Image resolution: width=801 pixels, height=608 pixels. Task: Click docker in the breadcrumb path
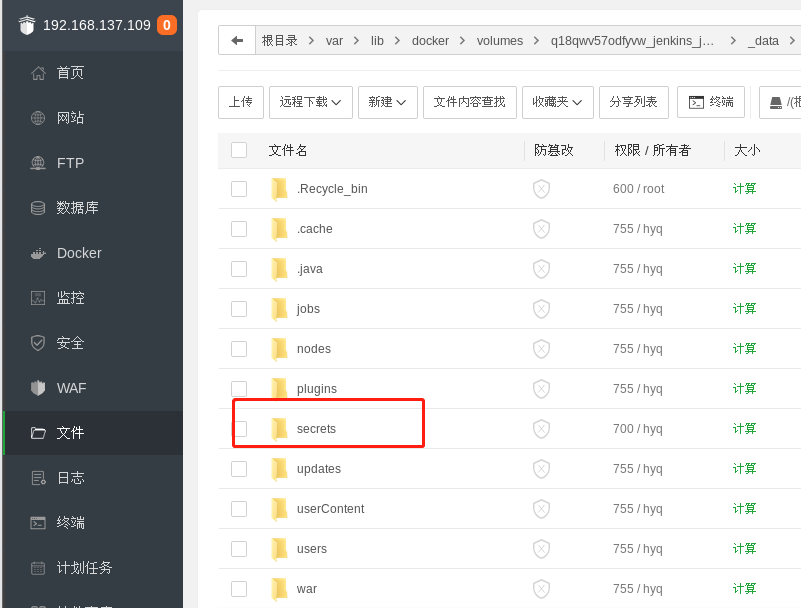tap(430, 40)
